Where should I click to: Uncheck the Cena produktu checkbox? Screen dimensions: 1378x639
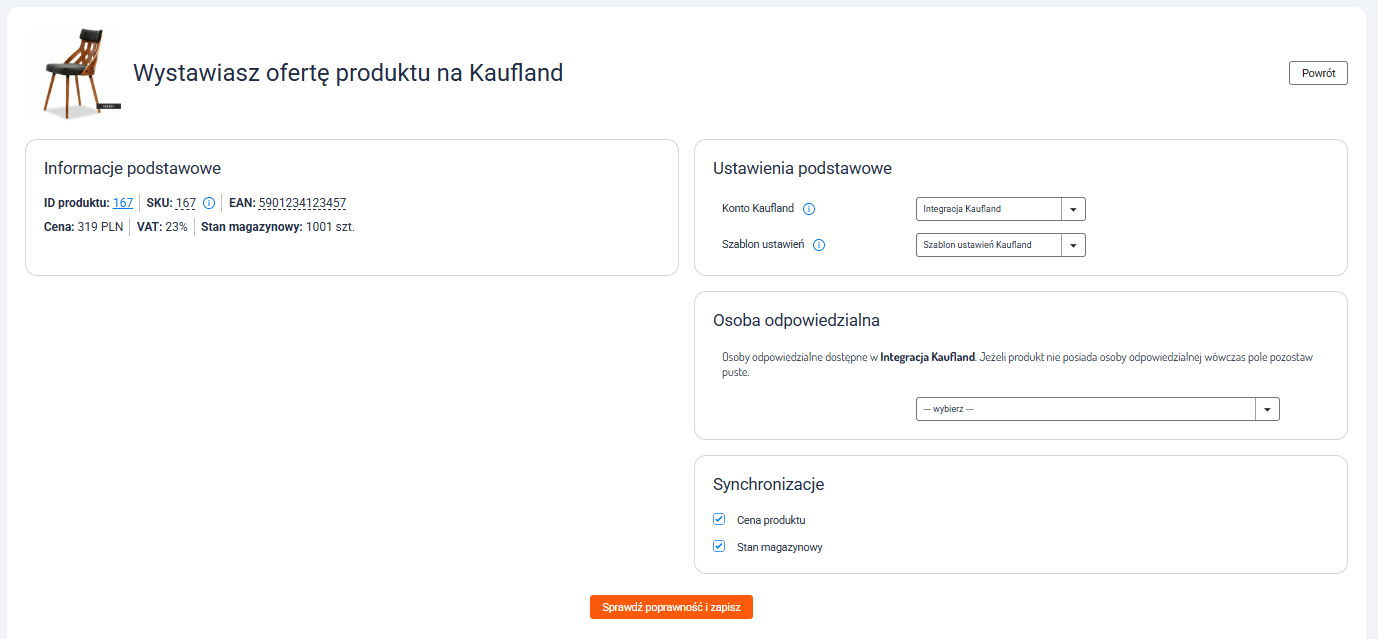coord(719,520)
